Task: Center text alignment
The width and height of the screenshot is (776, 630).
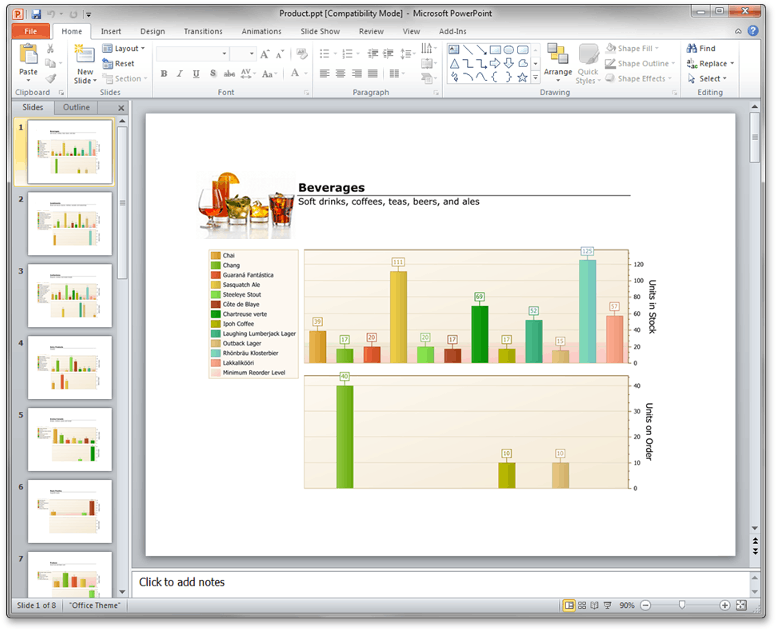Action: (x=340, y=74)
